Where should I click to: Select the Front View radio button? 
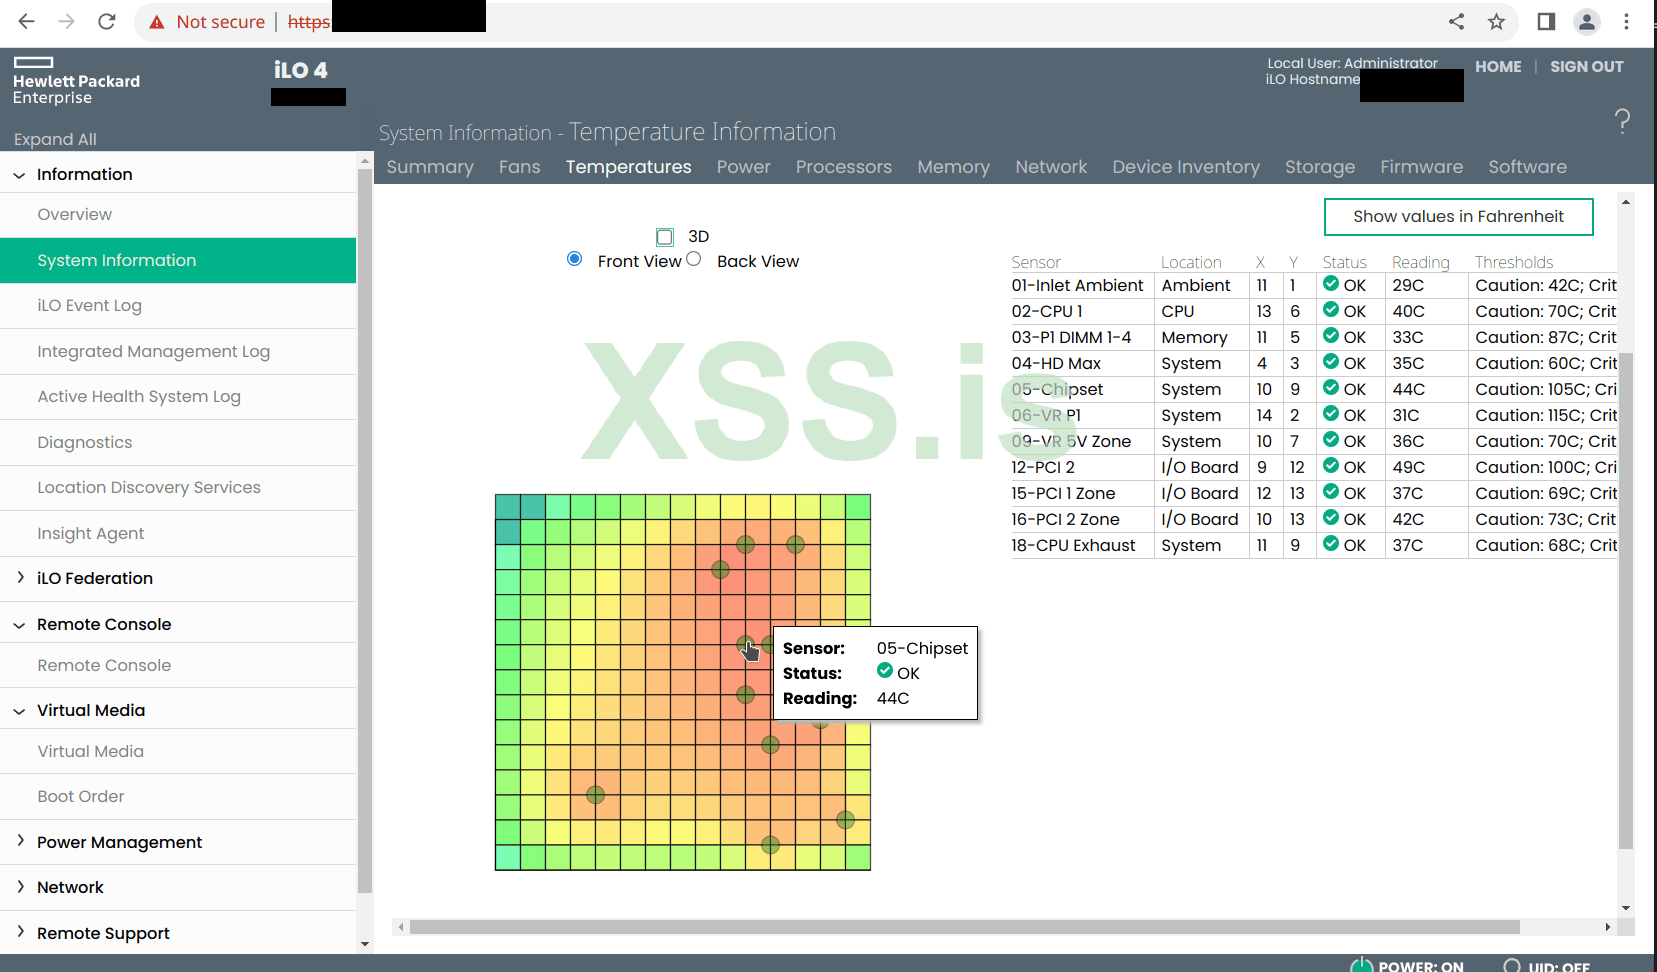575,259
